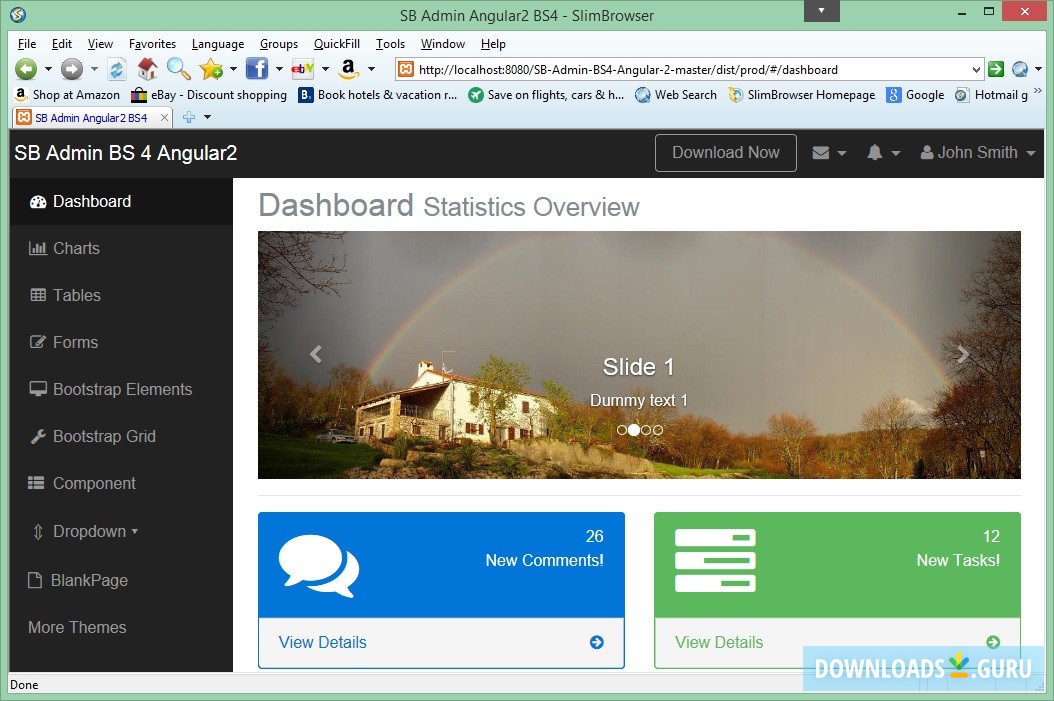1054x701 pixels.
Task: Click the new tab plus icon
Action: [189, 117]
